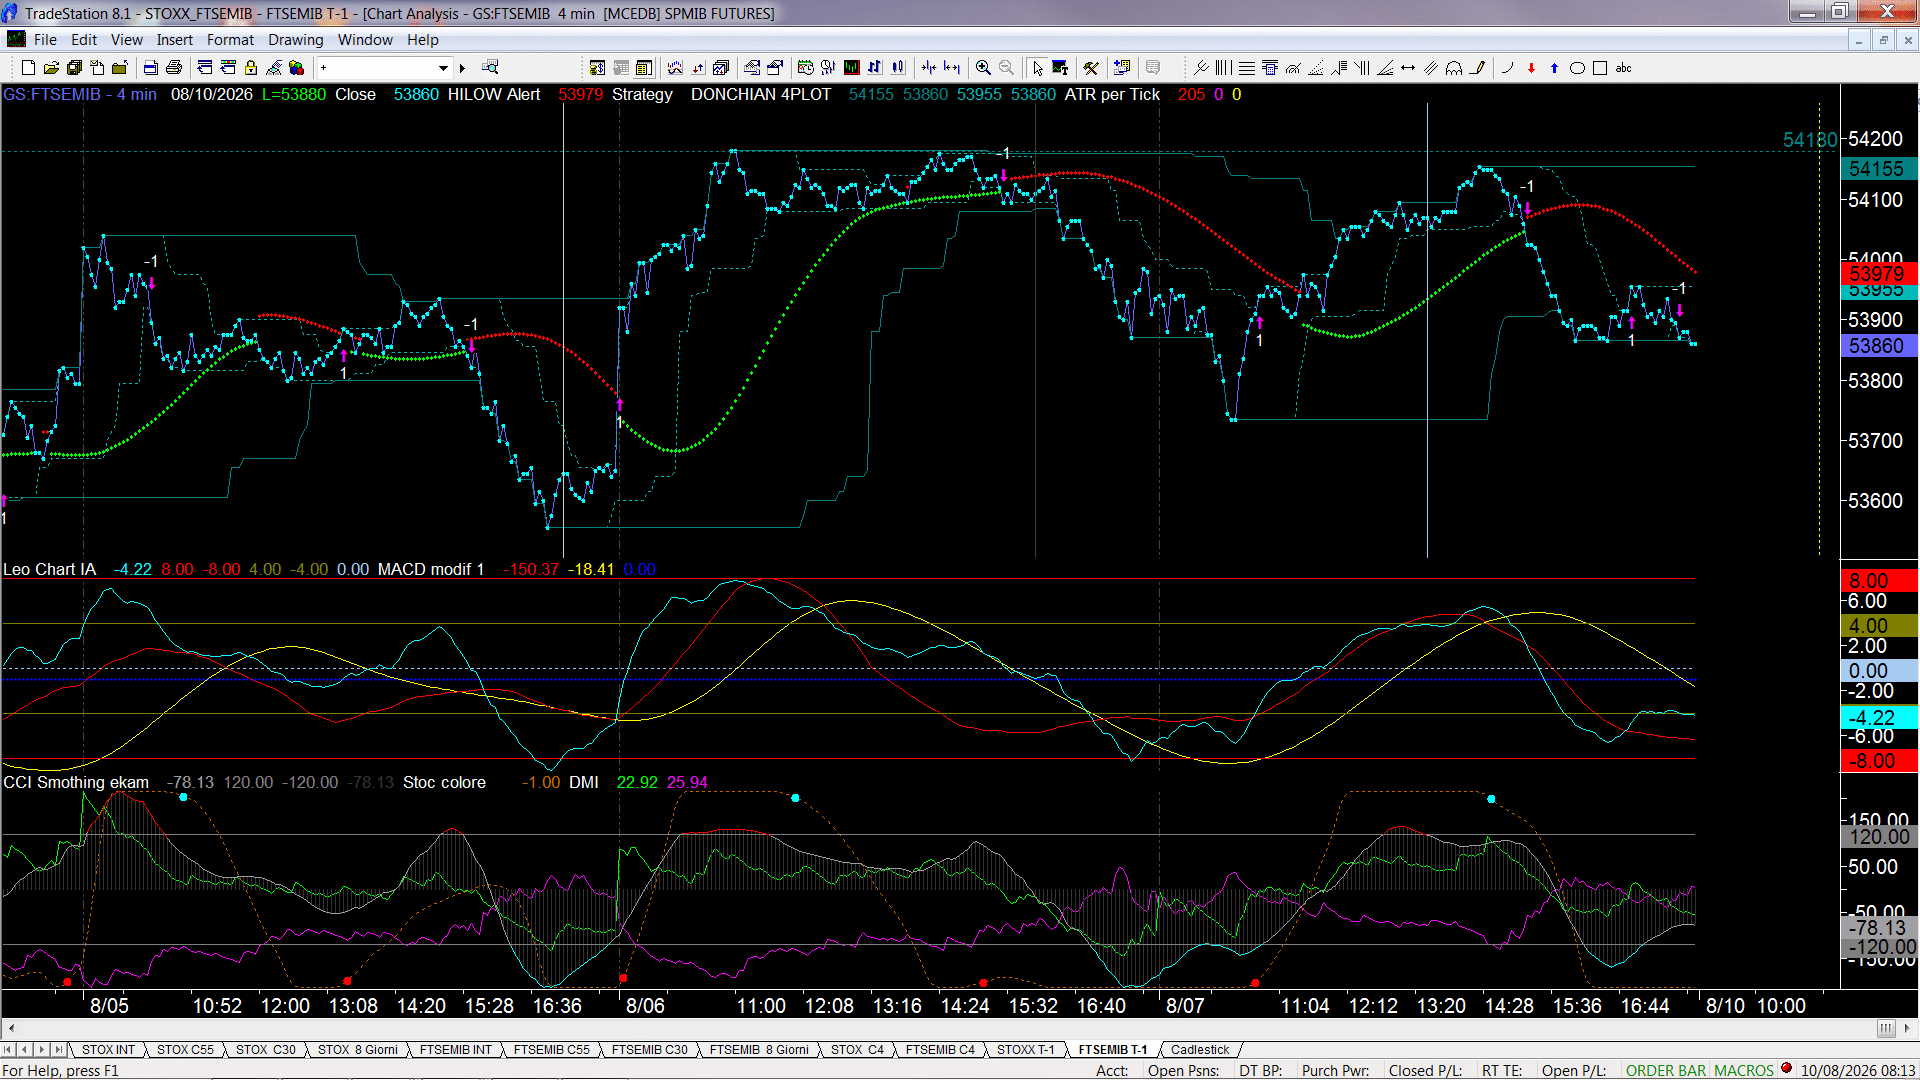The width and height of the screenshot is (1920, 1080).
Task: Select the rectangle drawing tool
Action: 1600,68
